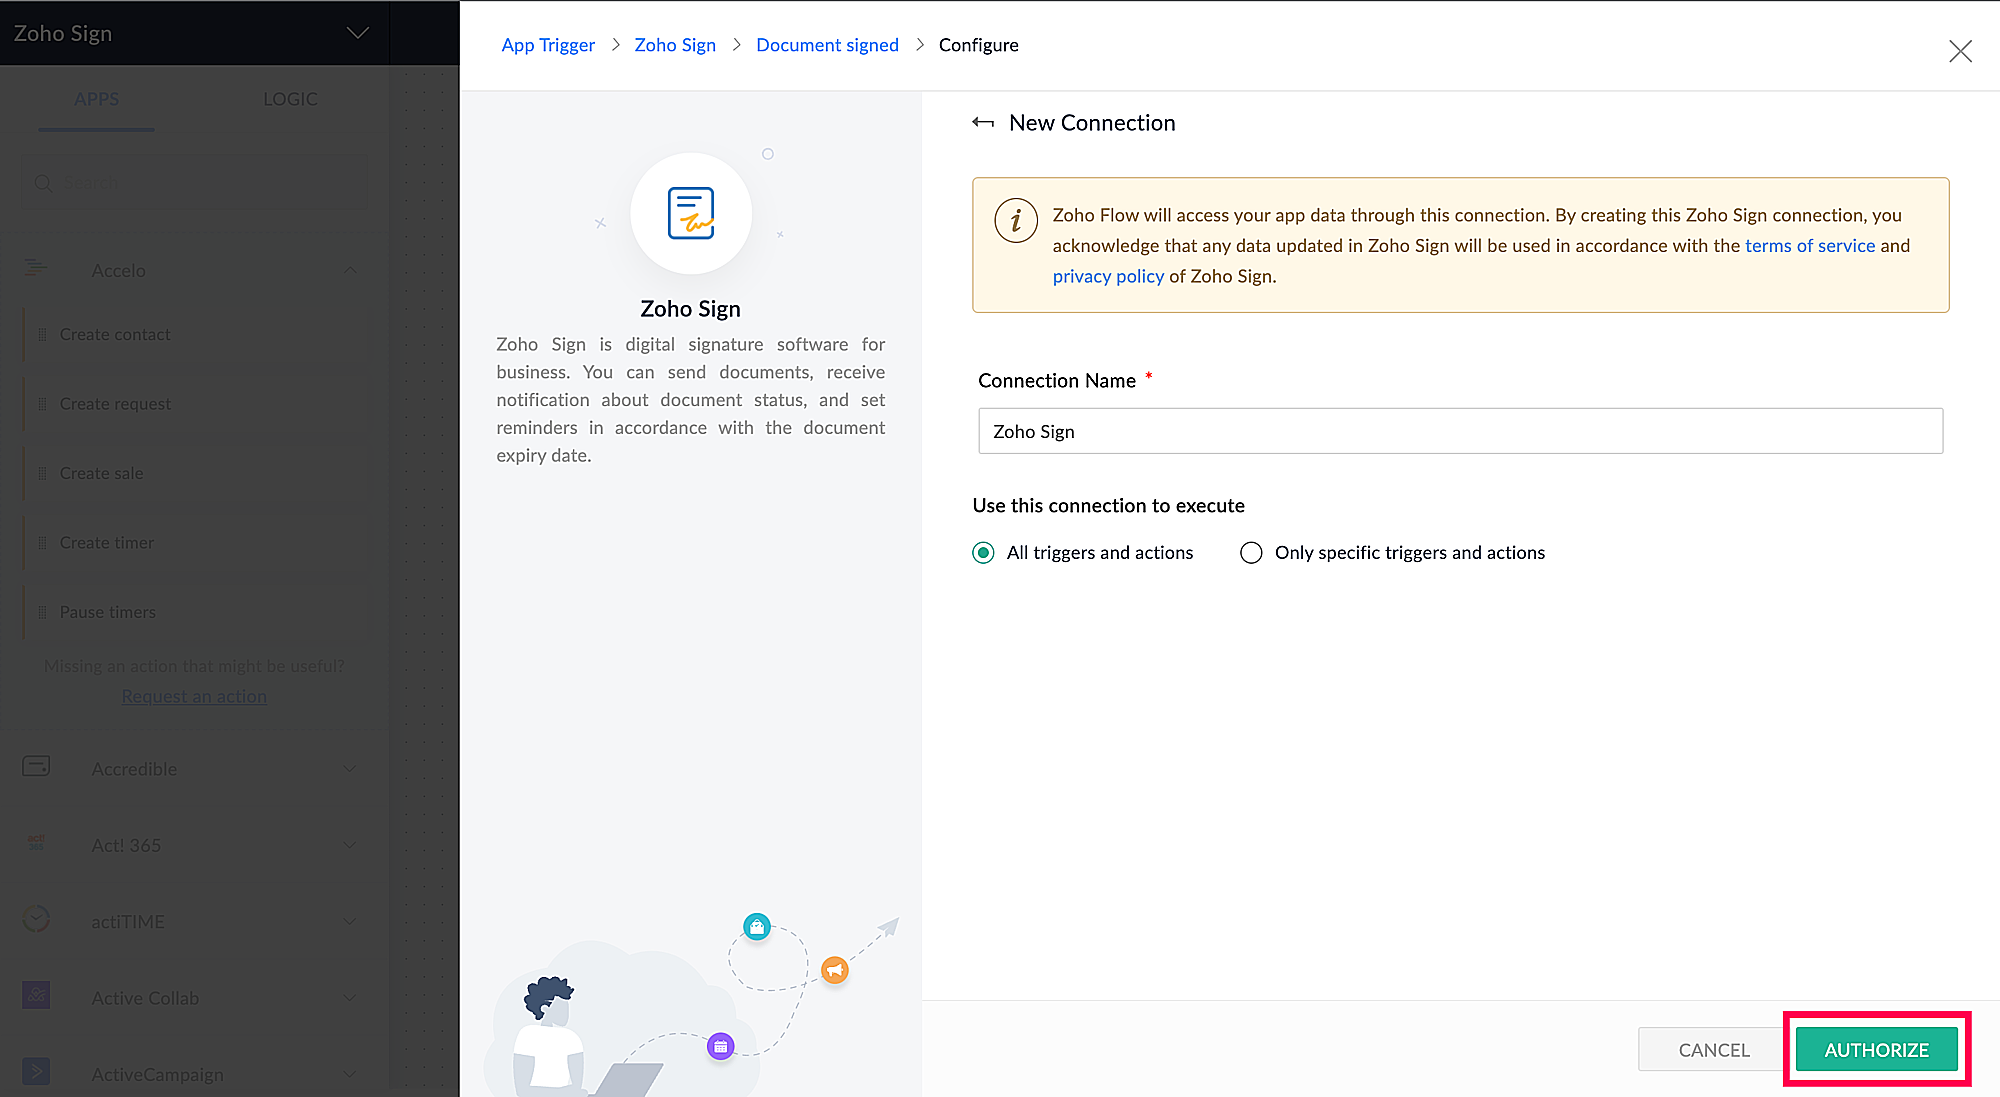Click the Connection Name text field

[1460, 431]
